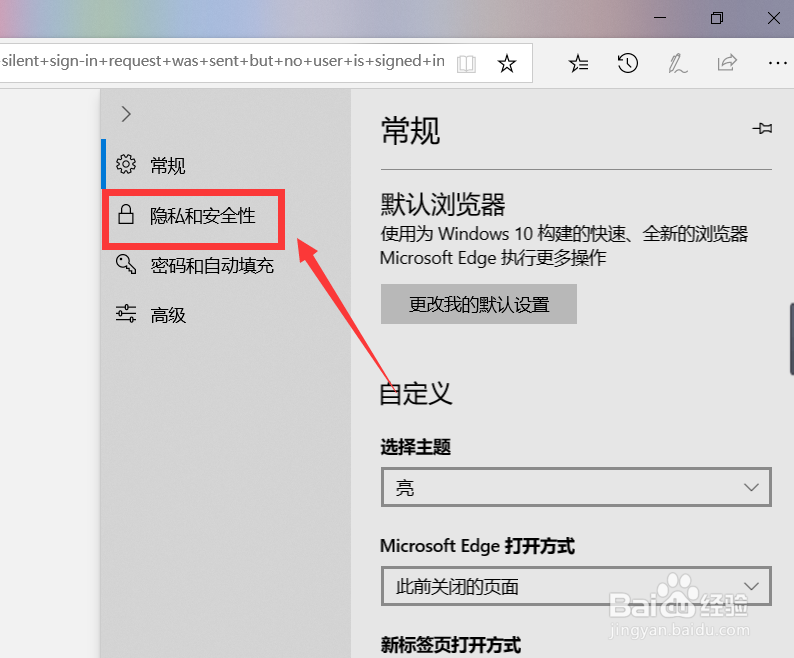Click the sliders icon for 高级
The height and width of the screenshot is (658, 794).
[126, 314]
